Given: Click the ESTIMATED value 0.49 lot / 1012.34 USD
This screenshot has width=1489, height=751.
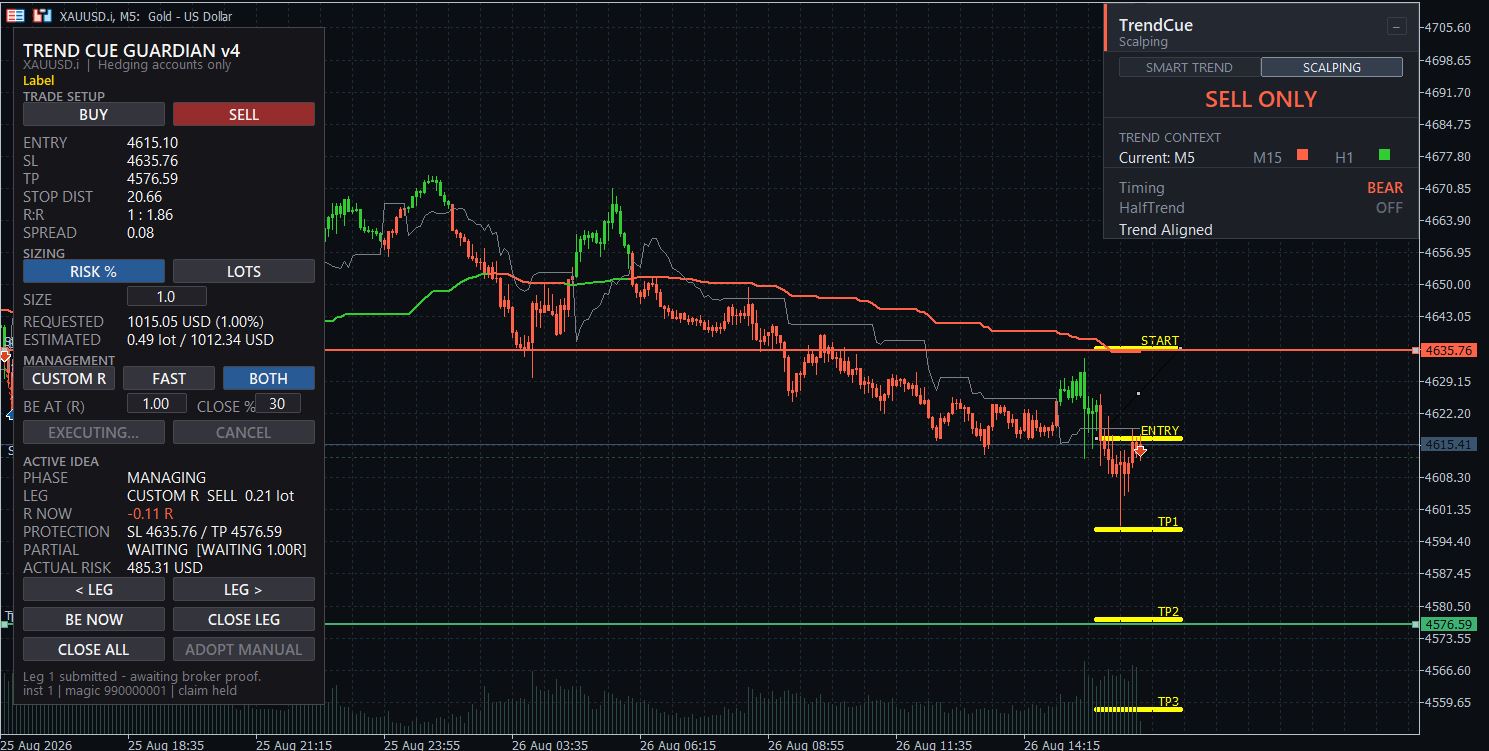Looking at the screenshot, I should pyautogui.click(x=200, y=340).
